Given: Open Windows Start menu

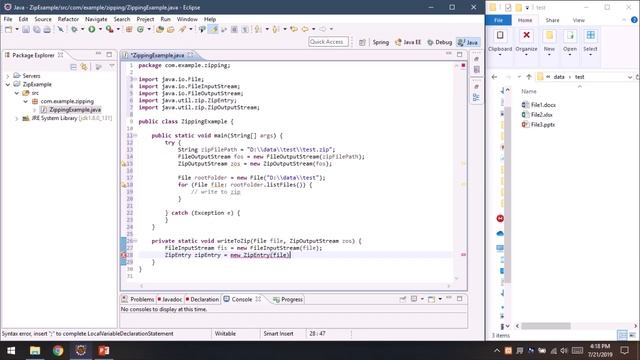Looking at the screenshot, I should pyautogui.click(x=11, y=351).
